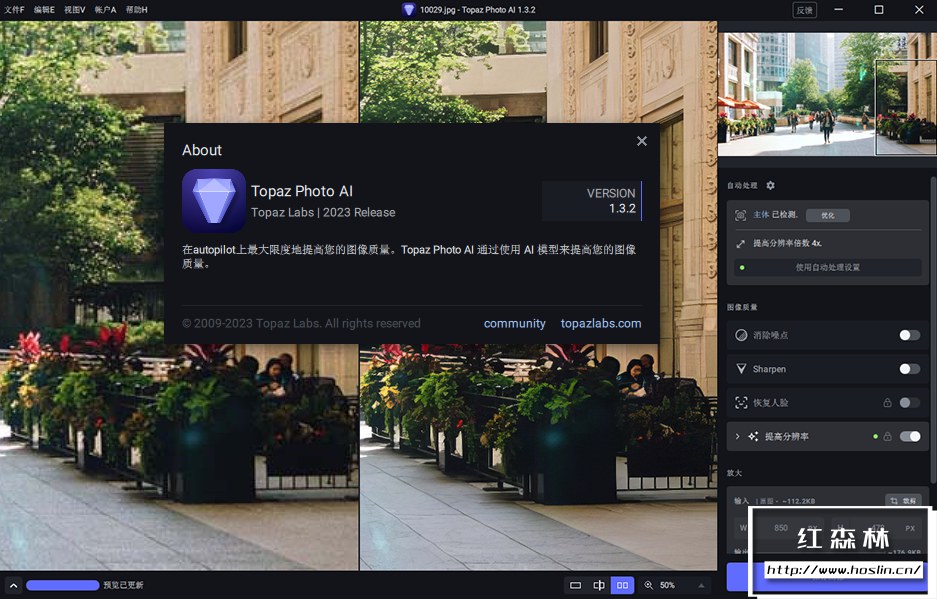Expand the 提高分辨率 settings chevron
Image resolution: width=937 pixels, height=599 pixels.
[x=737, y=436]
